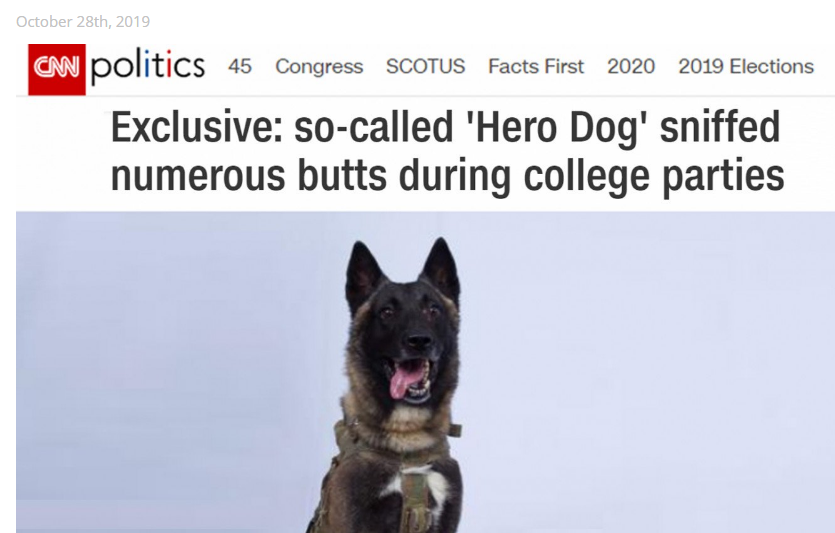835x533 pixels.
Task: Navigate to the 2020 section
Action: pyautogui.click(x=631, y=67)
